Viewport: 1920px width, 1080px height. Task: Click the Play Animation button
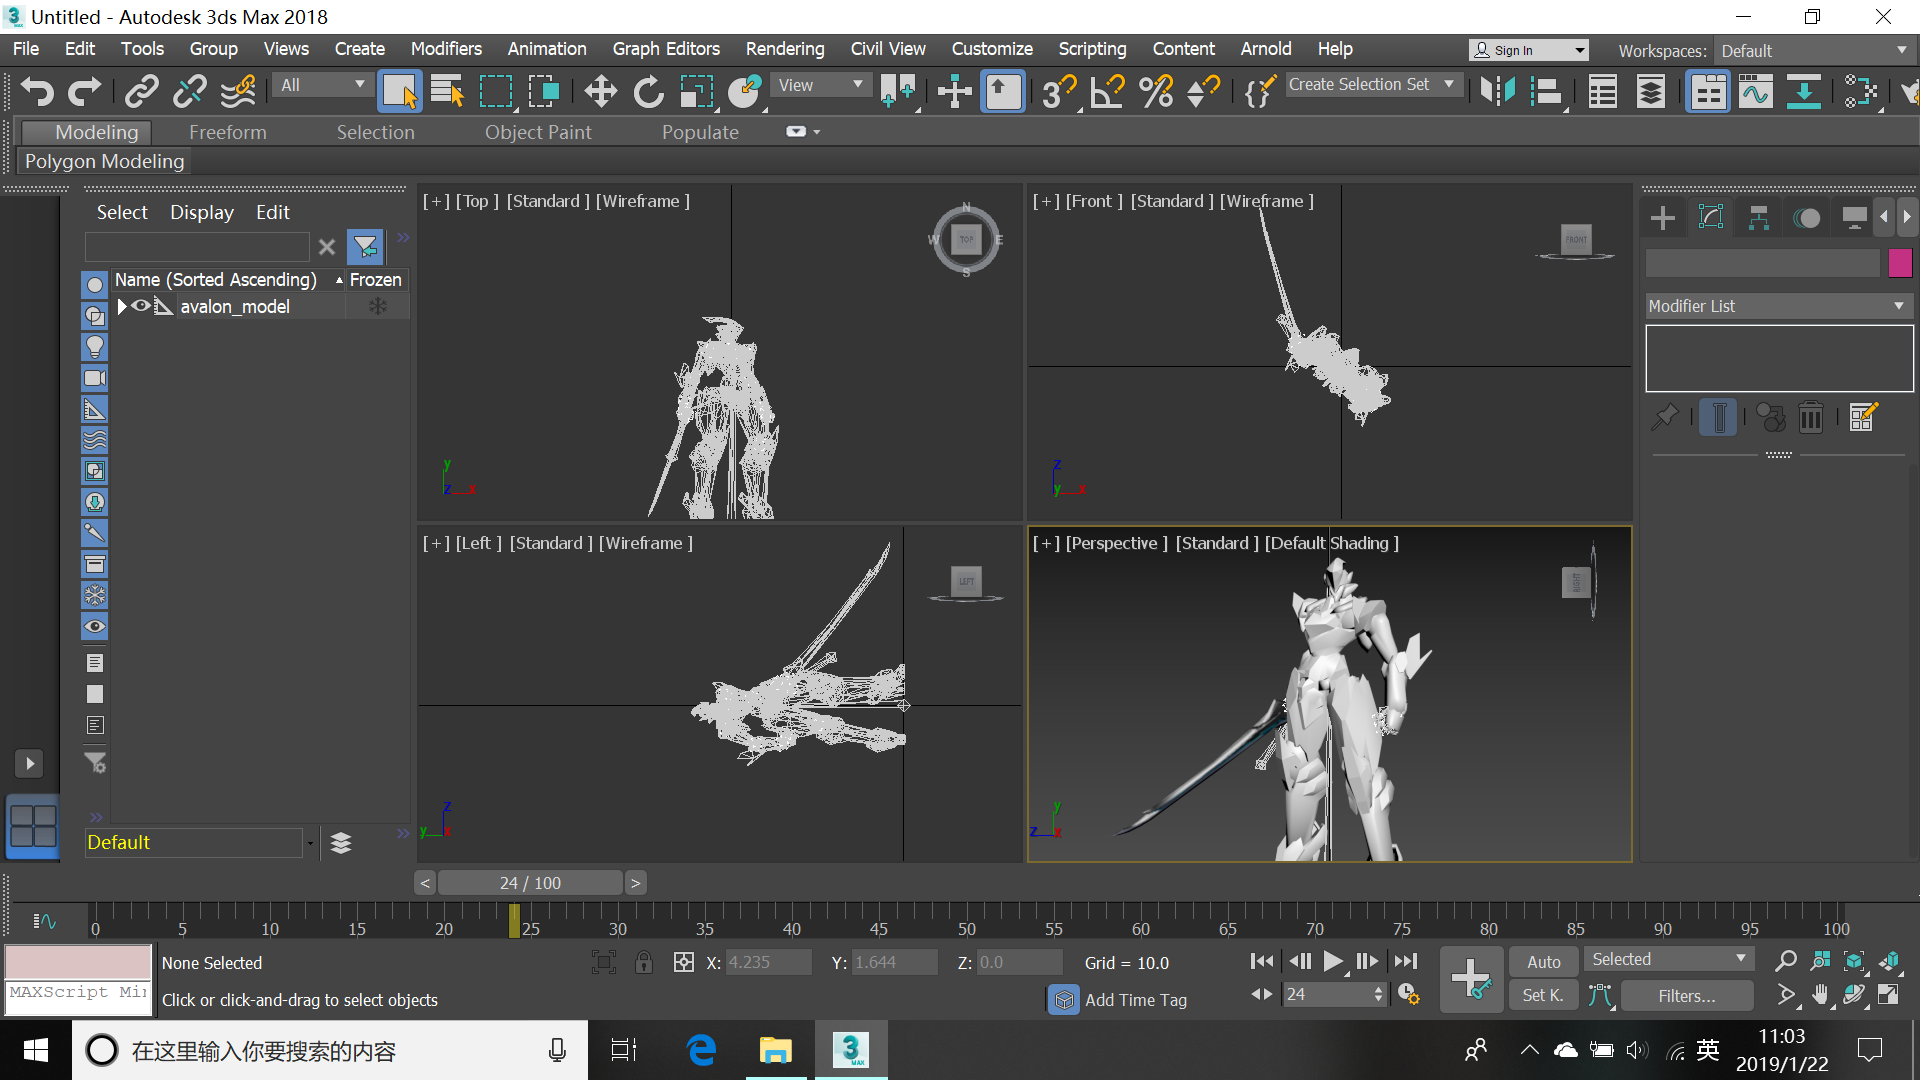[1333, 961]
